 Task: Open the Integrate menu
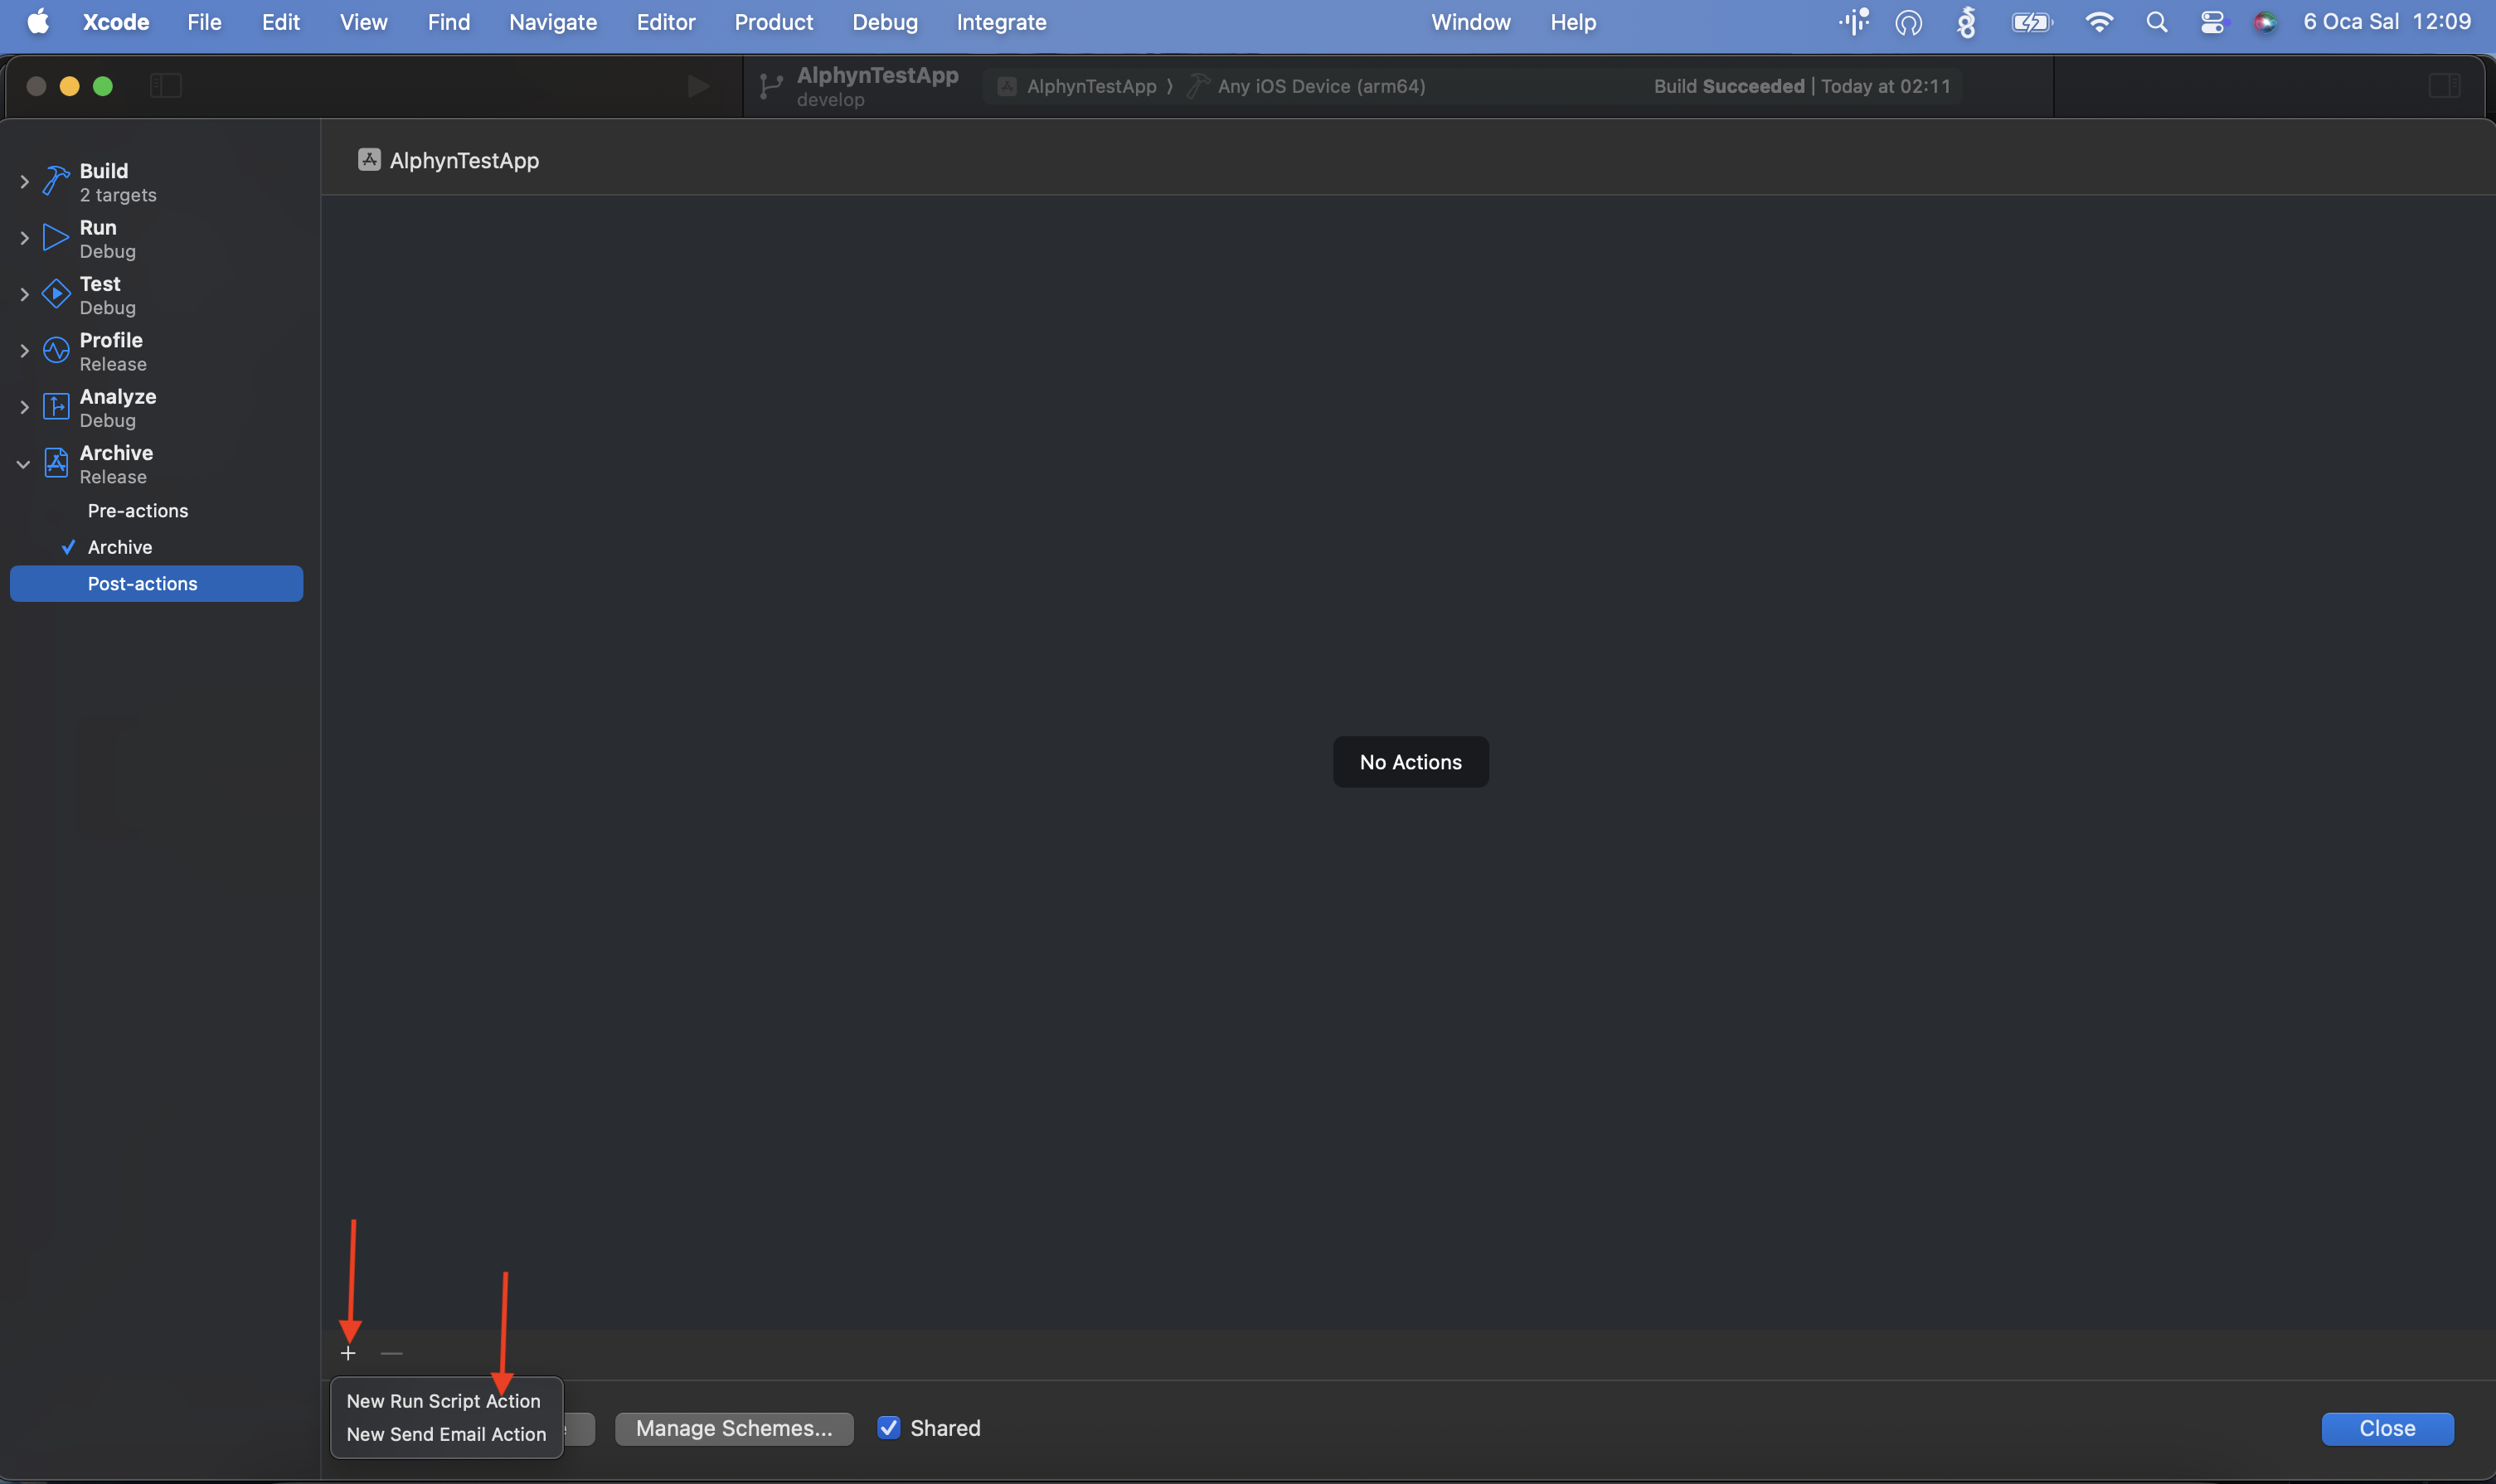pos(1001,22)
